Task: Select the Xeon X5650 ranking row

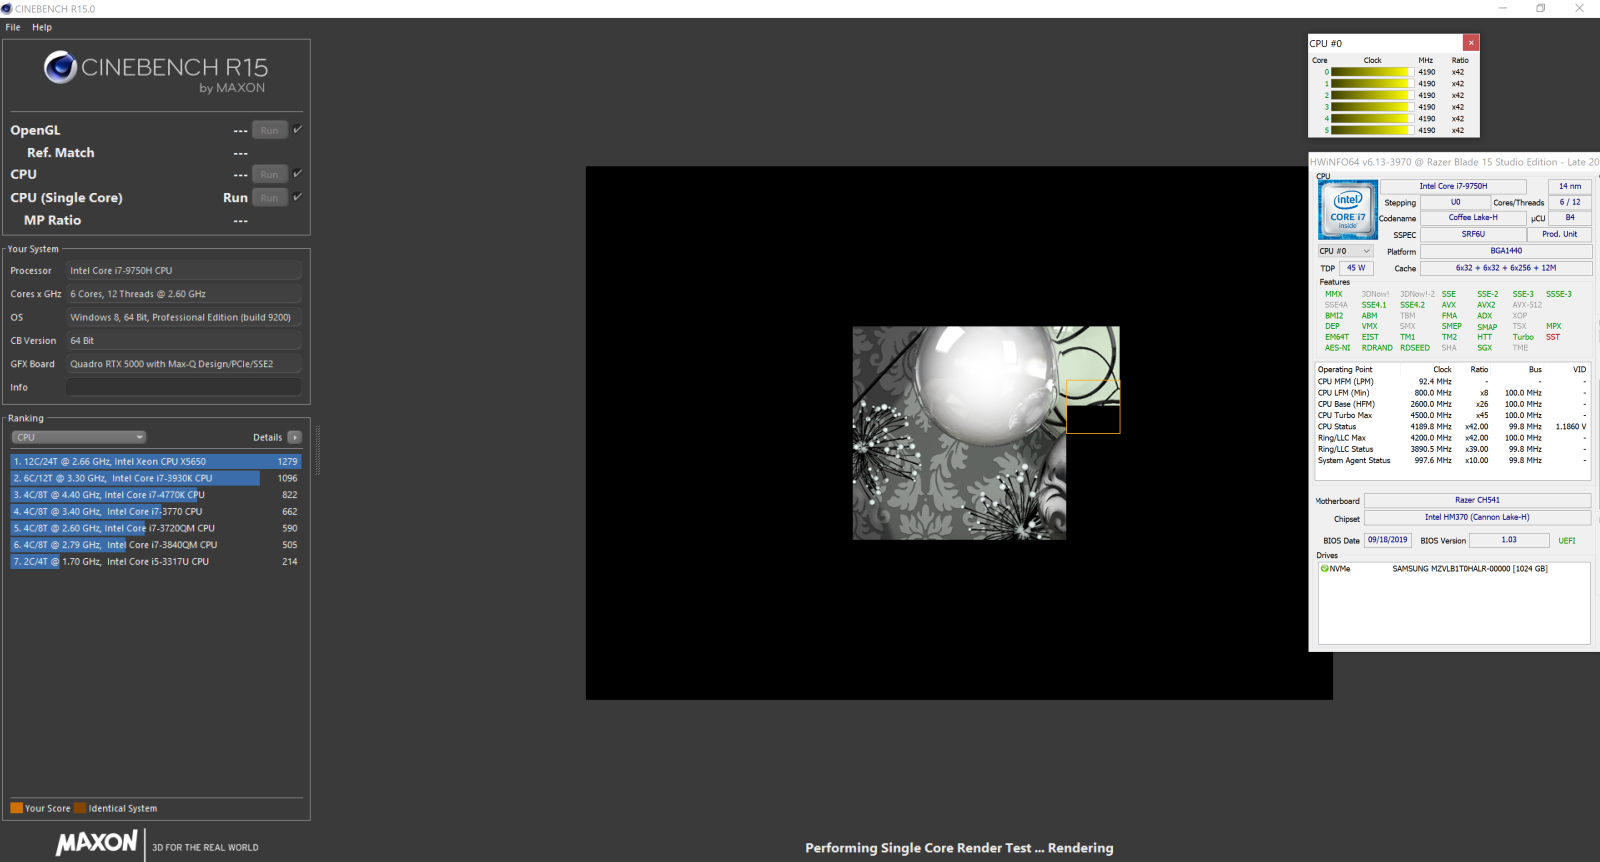Action: [156, 461]
